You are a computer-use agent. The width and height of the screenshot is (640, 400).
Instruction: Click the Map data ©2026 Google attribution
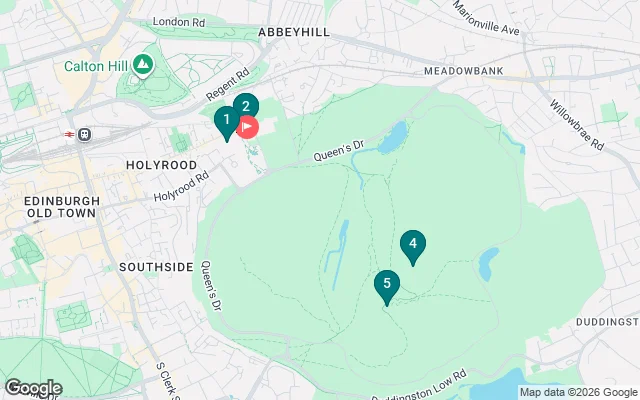coord(579,393)
